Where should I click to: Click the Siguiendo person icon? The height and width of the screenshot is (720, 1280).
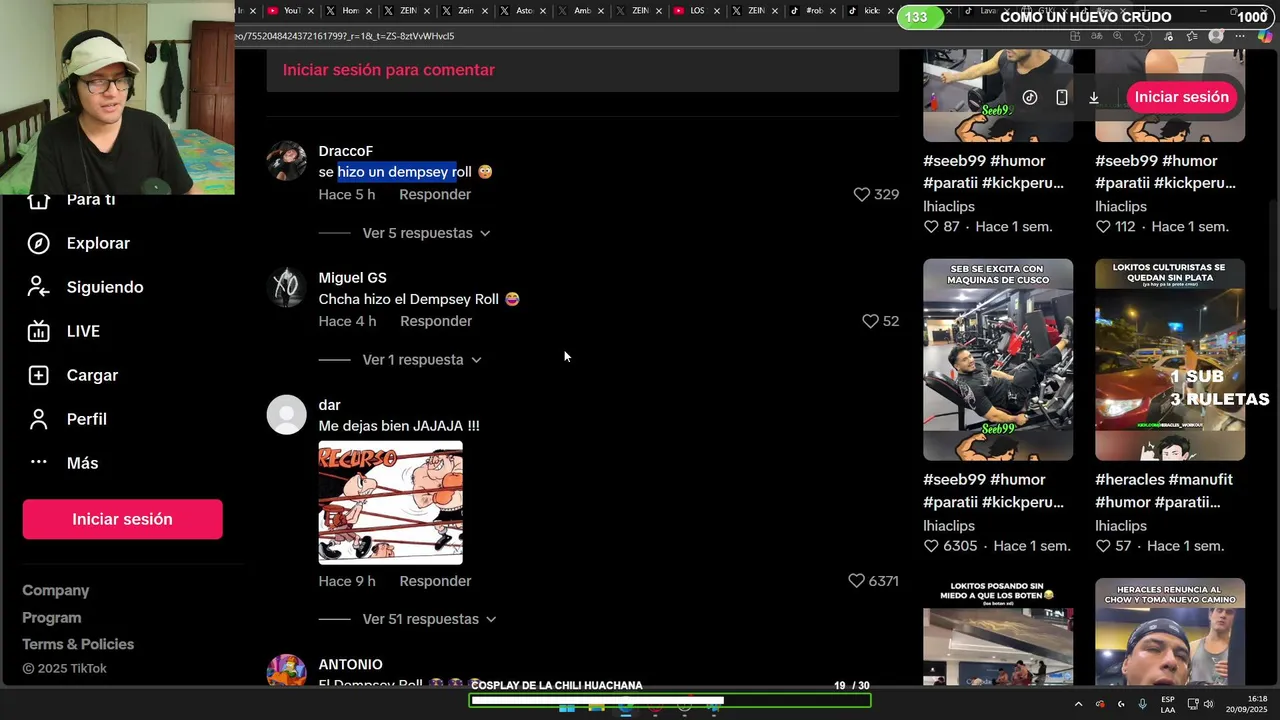38,287
